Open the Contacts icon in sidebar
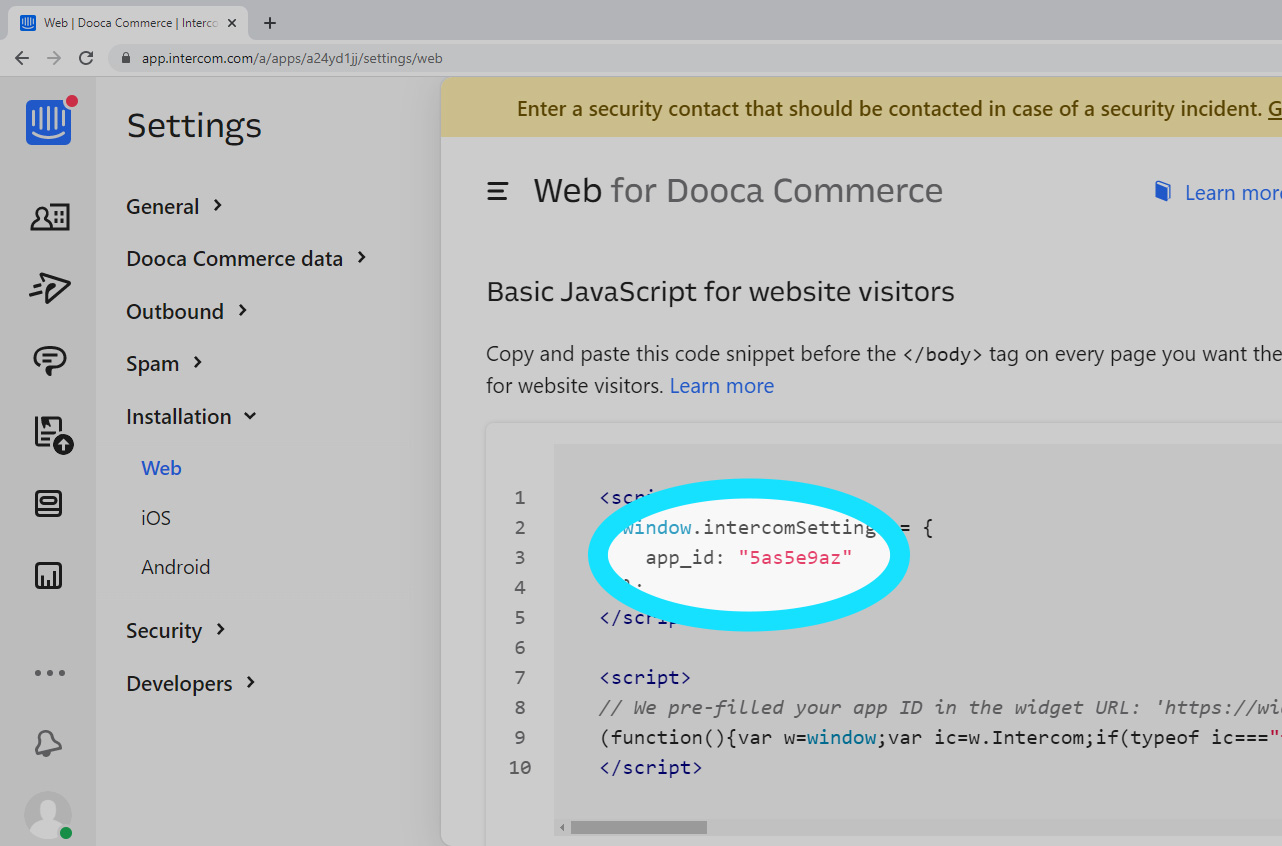This screenshot has height=846, width=1282. point(49,217)
